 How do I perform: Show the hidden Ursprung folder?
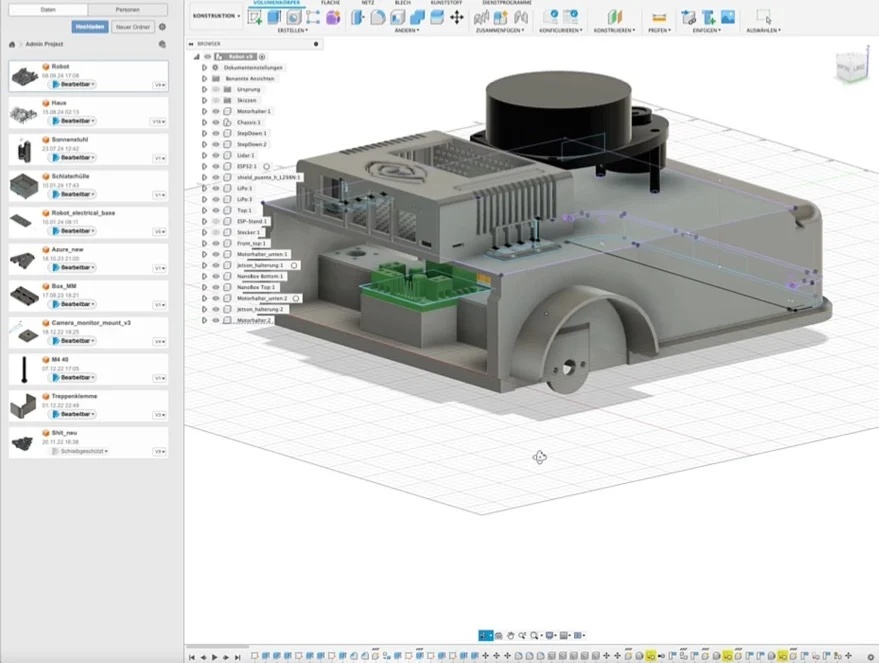[216, 89]
